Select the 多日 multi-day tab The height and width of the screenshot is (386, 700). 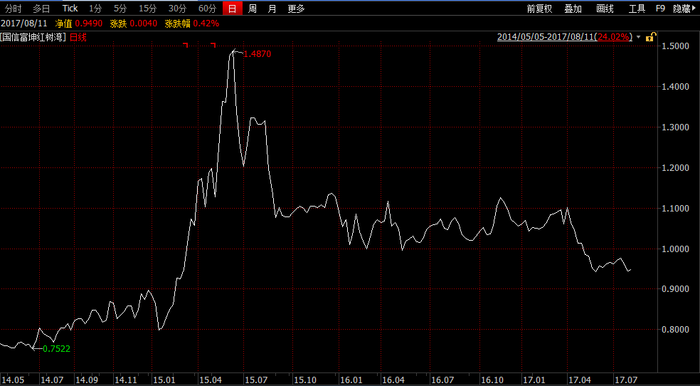tap(42, 8)
